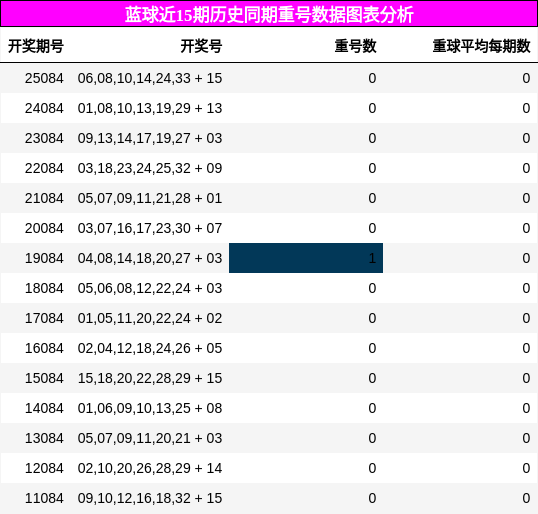This screenshot has width=538, height=514.
Task: Click draw numbers 05,07,09,11,20,21 + 03
Action: (x=150, y=438)
